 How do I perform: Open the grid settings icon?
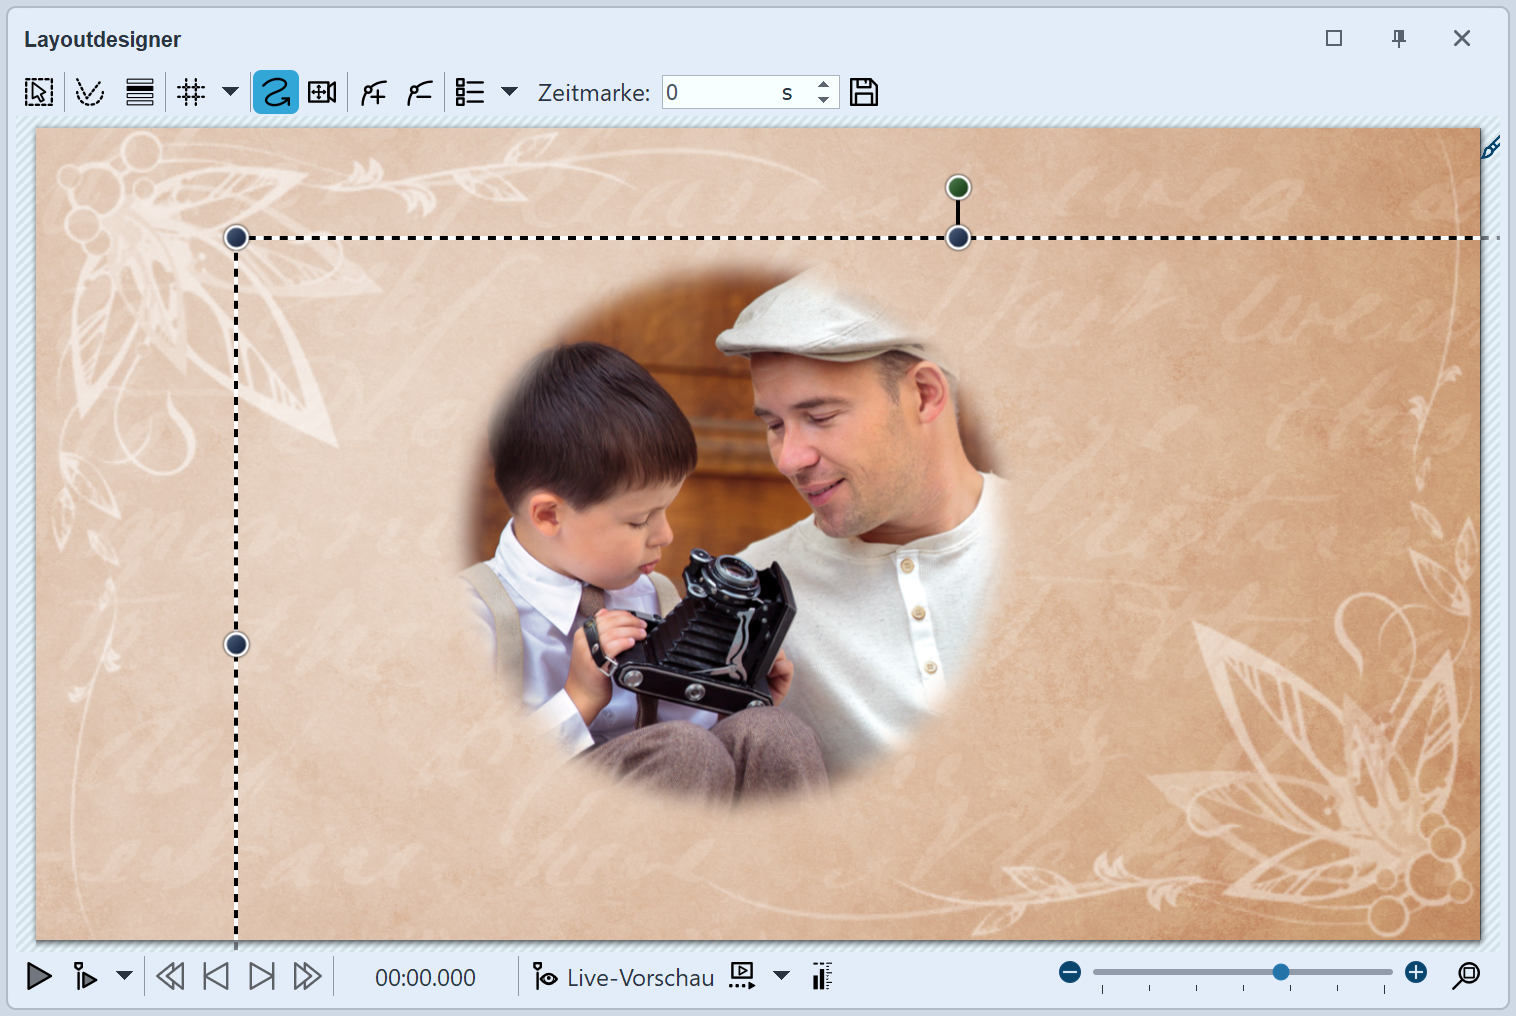point(189,91)
